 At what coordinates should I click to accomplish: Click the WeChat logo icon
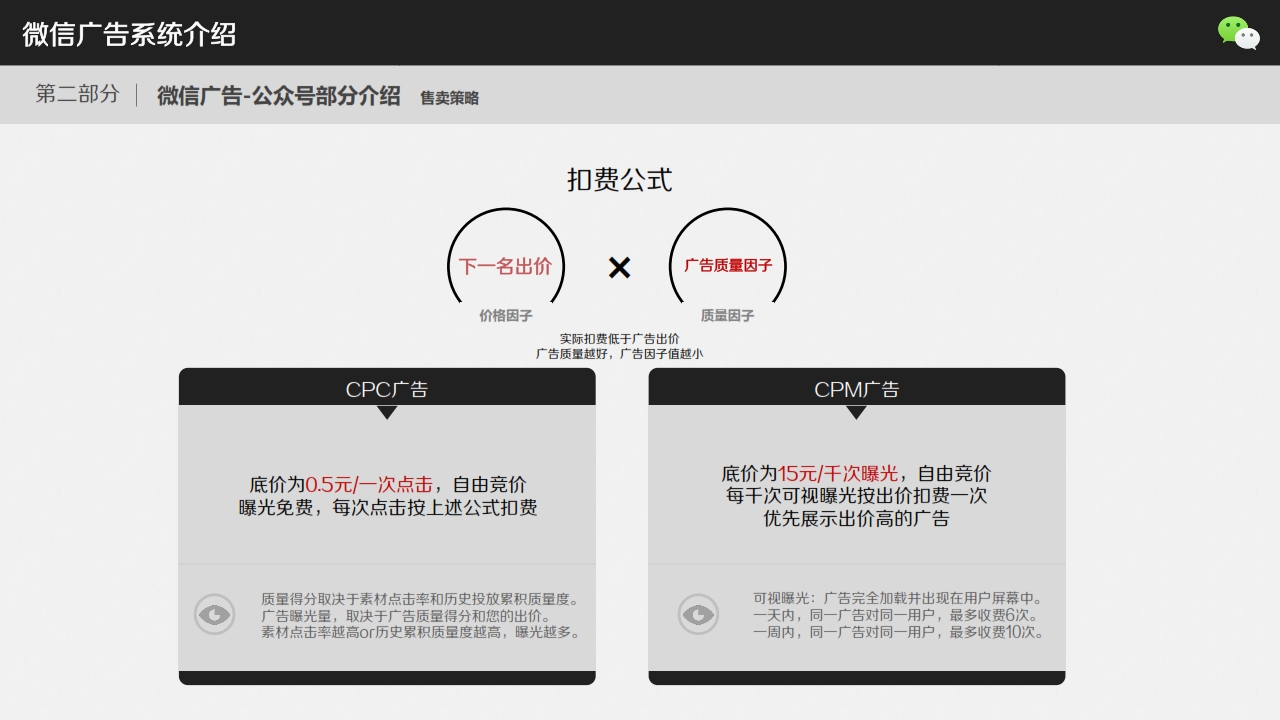pos(1238,33)
